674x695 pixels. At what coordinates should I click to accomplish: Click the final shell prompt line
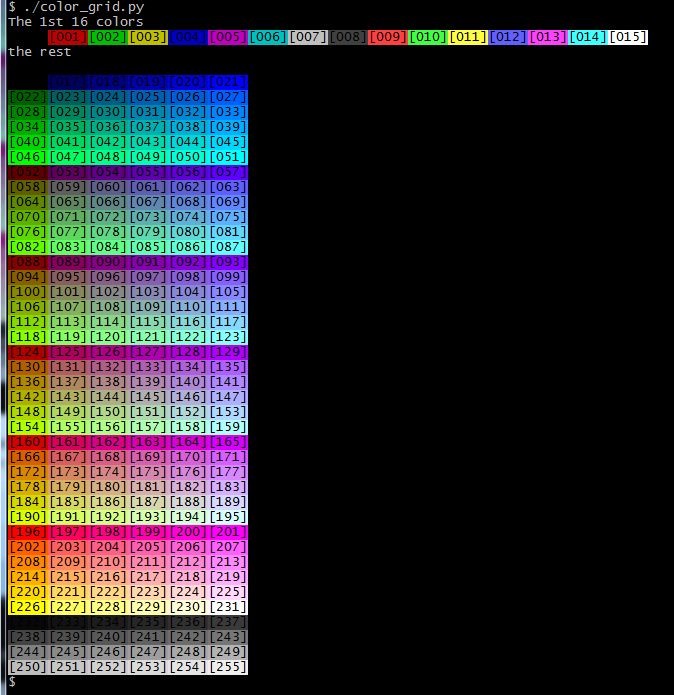click(x=12, y=682)
